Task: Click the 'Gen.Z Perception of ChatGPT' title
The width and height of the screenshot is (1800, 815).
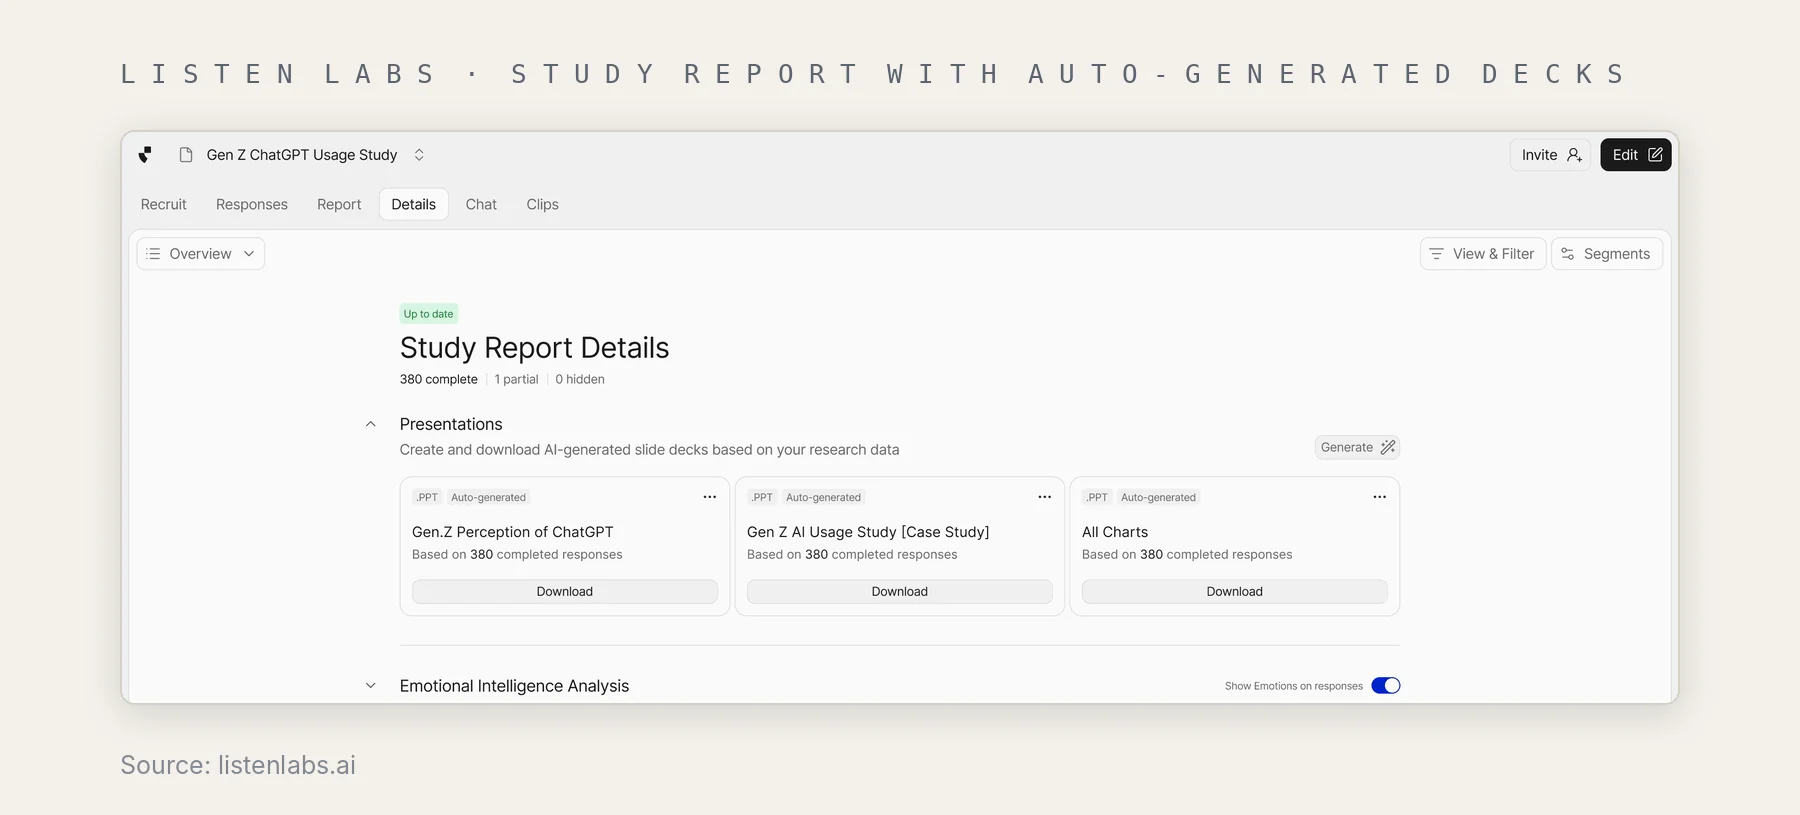Action: (x=513, y=532)
